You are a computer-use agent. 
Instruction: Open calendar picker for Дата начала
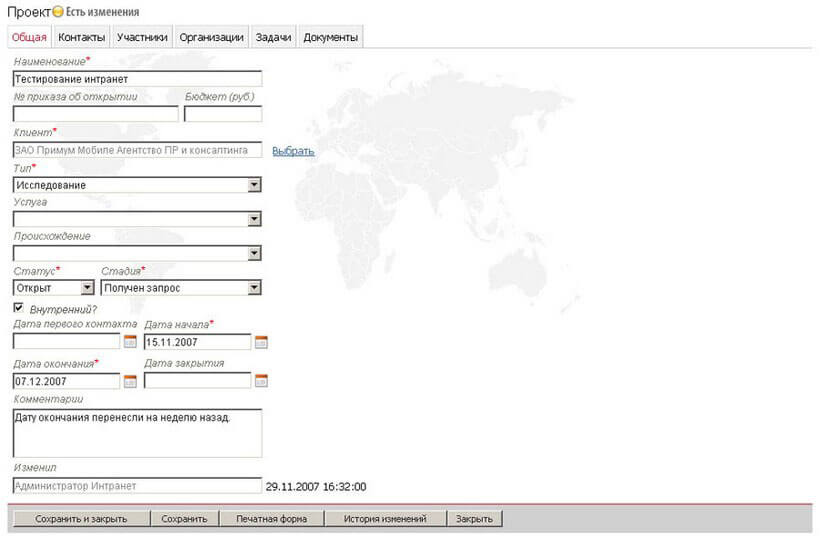tap(261, 342)
